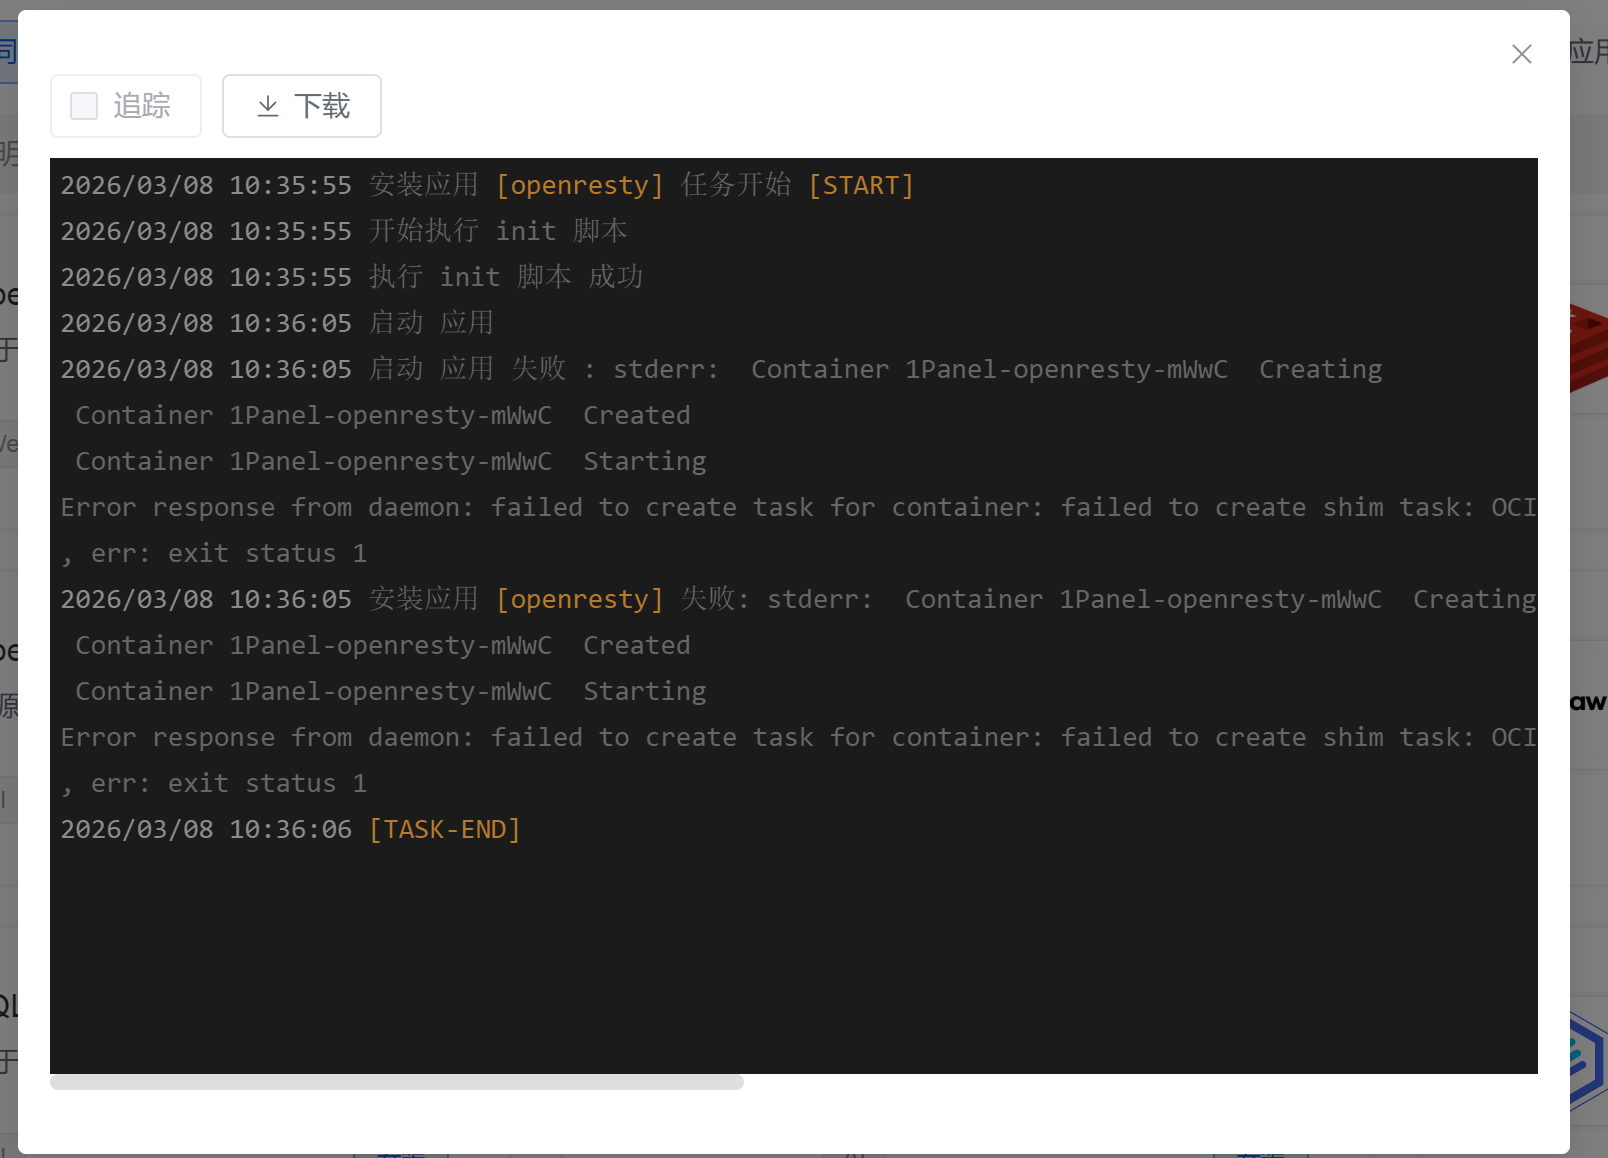
Task: Click the horizontal scrollbar under the log
Action: tap(397, 1082)
